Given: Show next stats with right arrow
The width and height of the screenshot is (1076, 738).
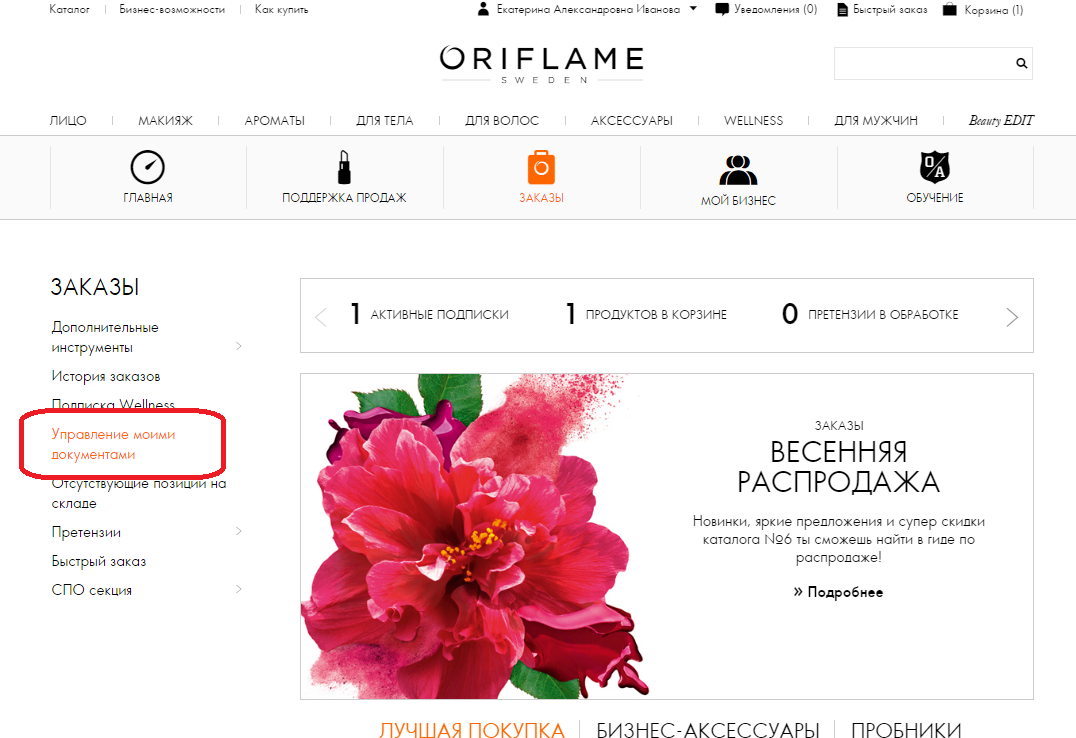Looking at the screenshot, I should click(1011, 316).
